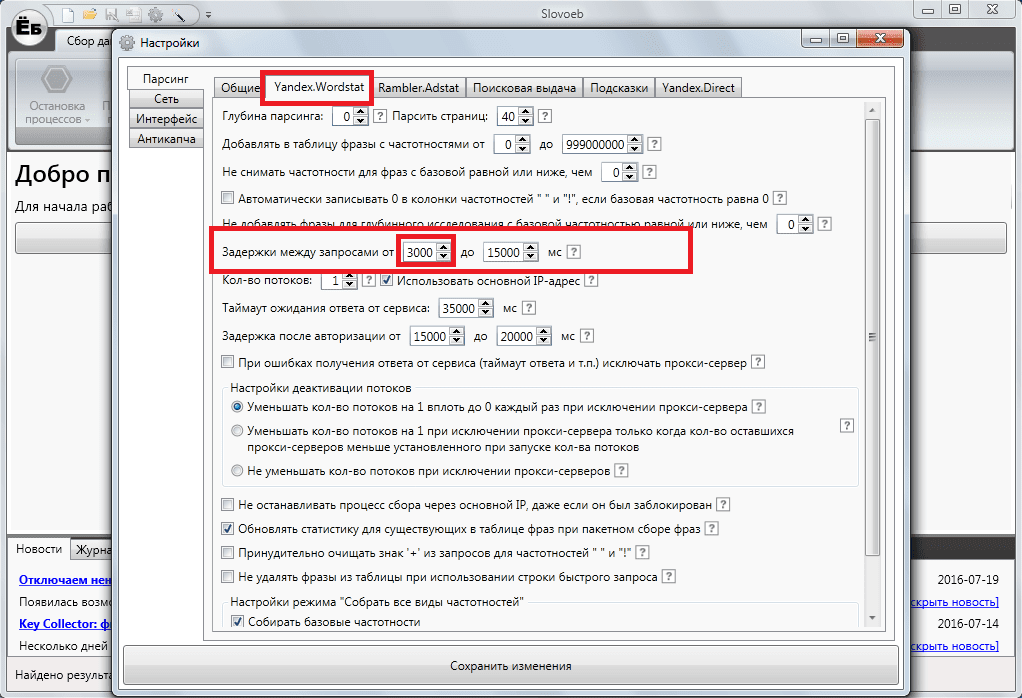This screenshot has height=698, width=1022.
Task: Uncheck Собирать базовые частотности
Action: [x=237, y=621]
